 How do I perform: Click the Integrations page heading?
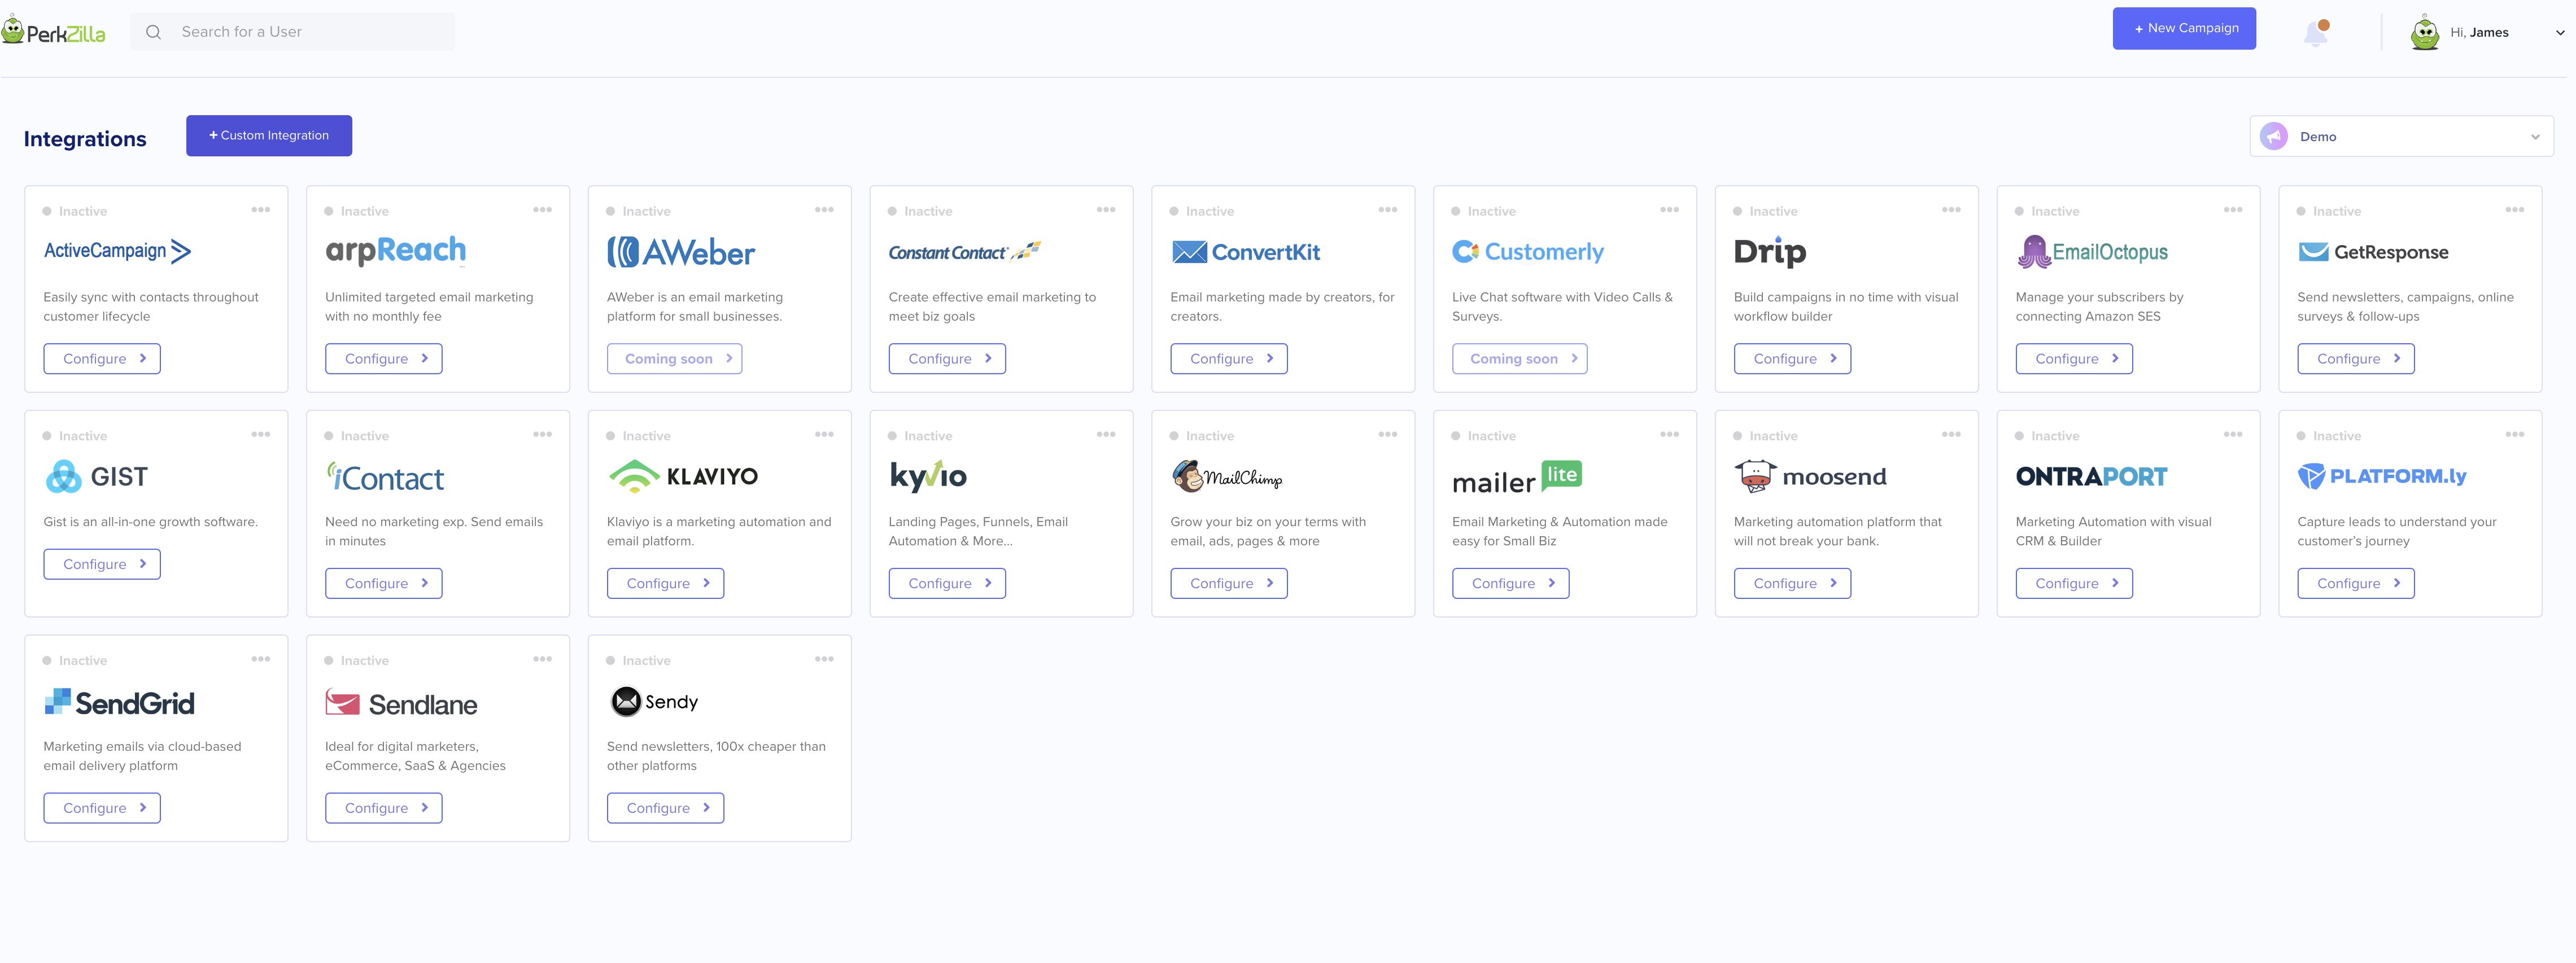pos(85,139)
